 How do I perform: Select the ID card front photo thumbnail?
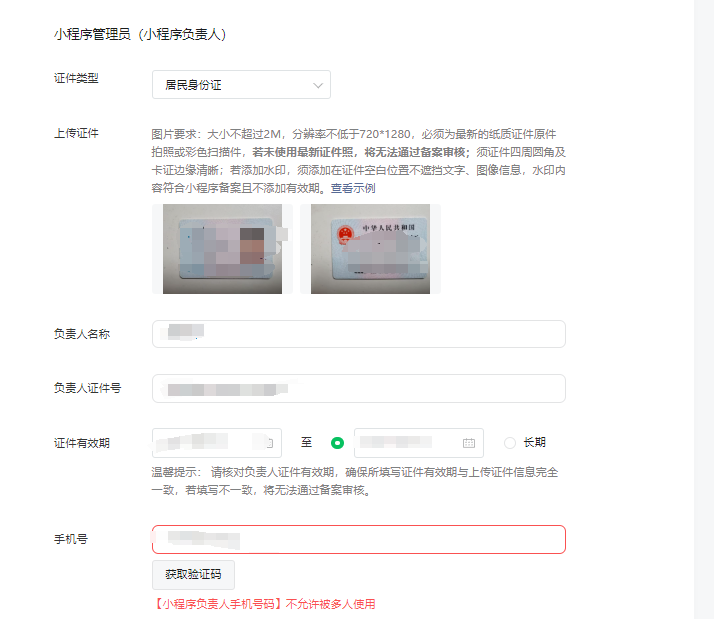click(222, 249)
